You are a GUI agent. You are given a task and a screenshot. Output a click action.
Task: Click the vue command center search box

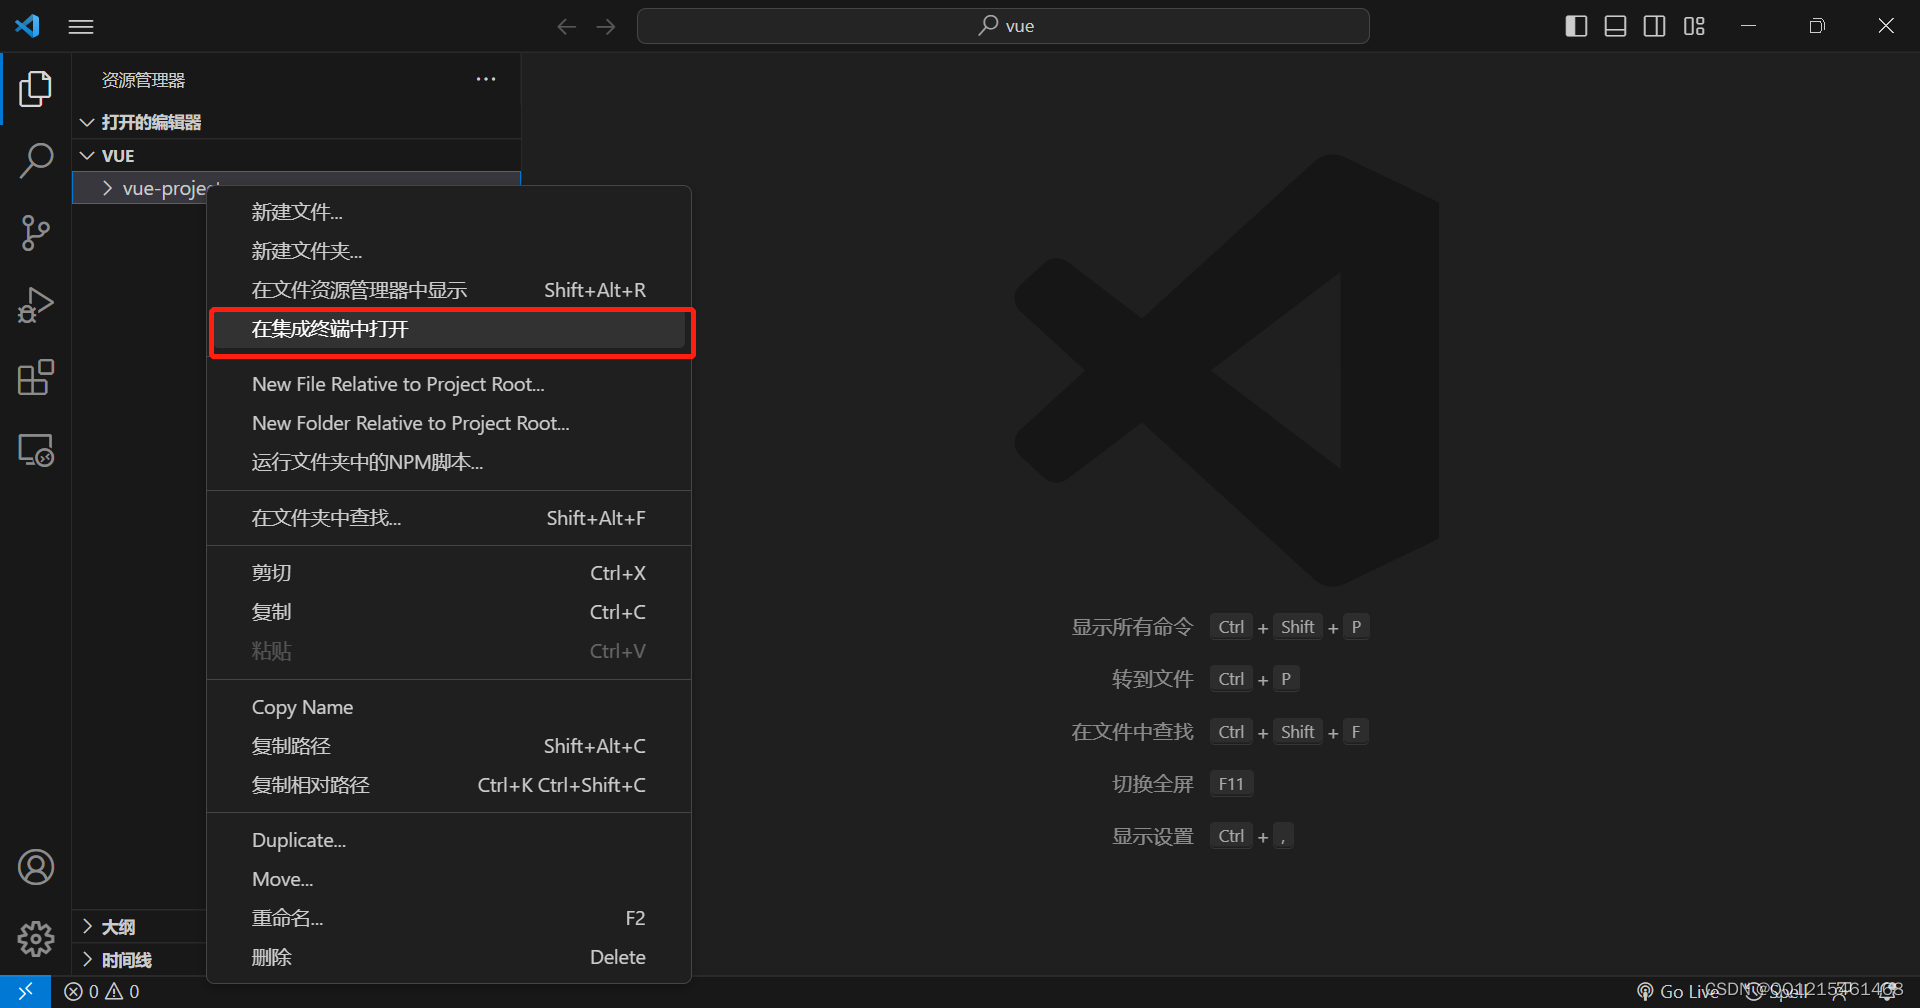point(1003,26)
